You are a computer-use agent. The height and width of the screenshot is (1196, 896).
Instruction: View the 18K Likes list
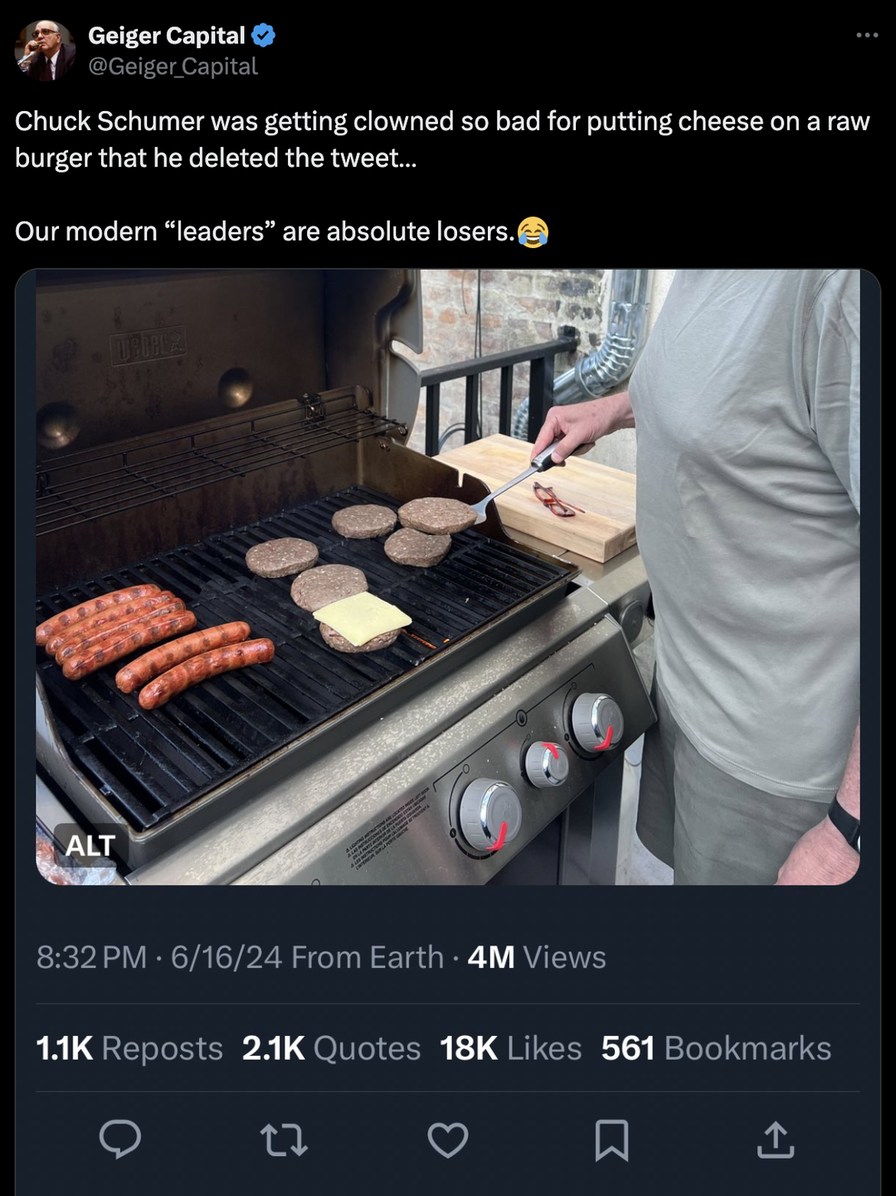click(510, 1048)
